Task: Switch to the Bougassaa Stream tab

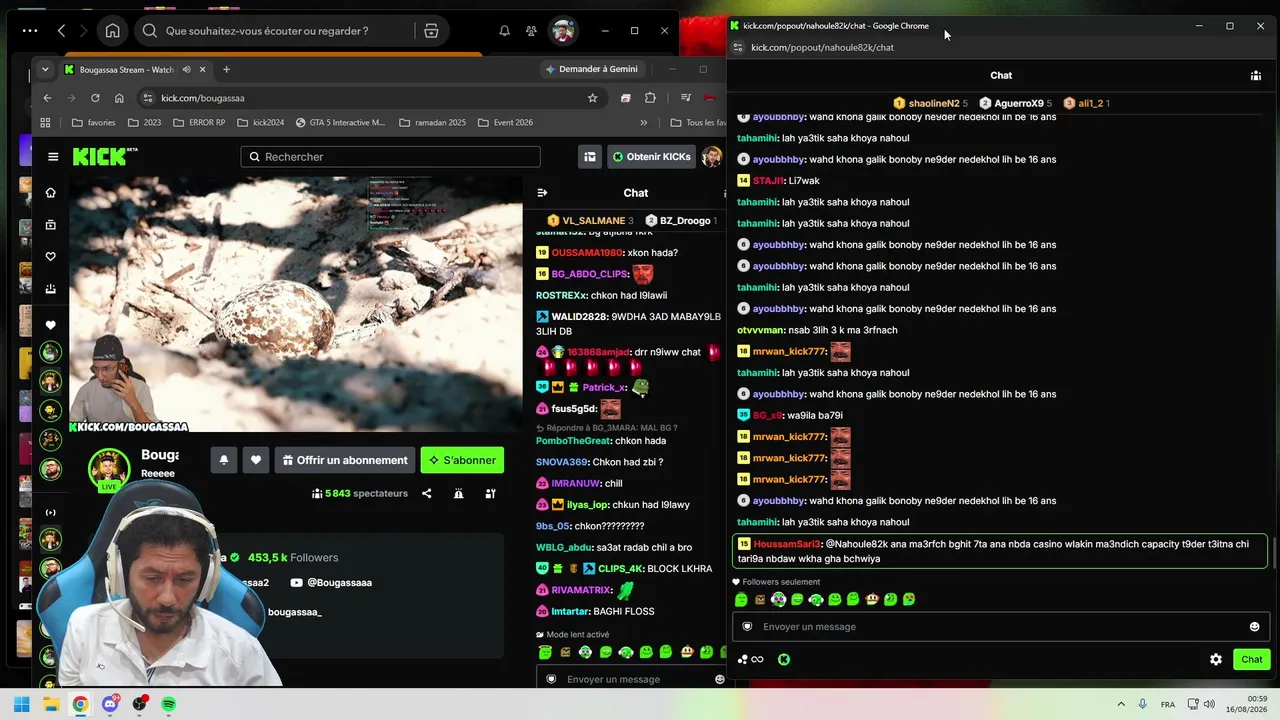Action: (x=126, y=70)
